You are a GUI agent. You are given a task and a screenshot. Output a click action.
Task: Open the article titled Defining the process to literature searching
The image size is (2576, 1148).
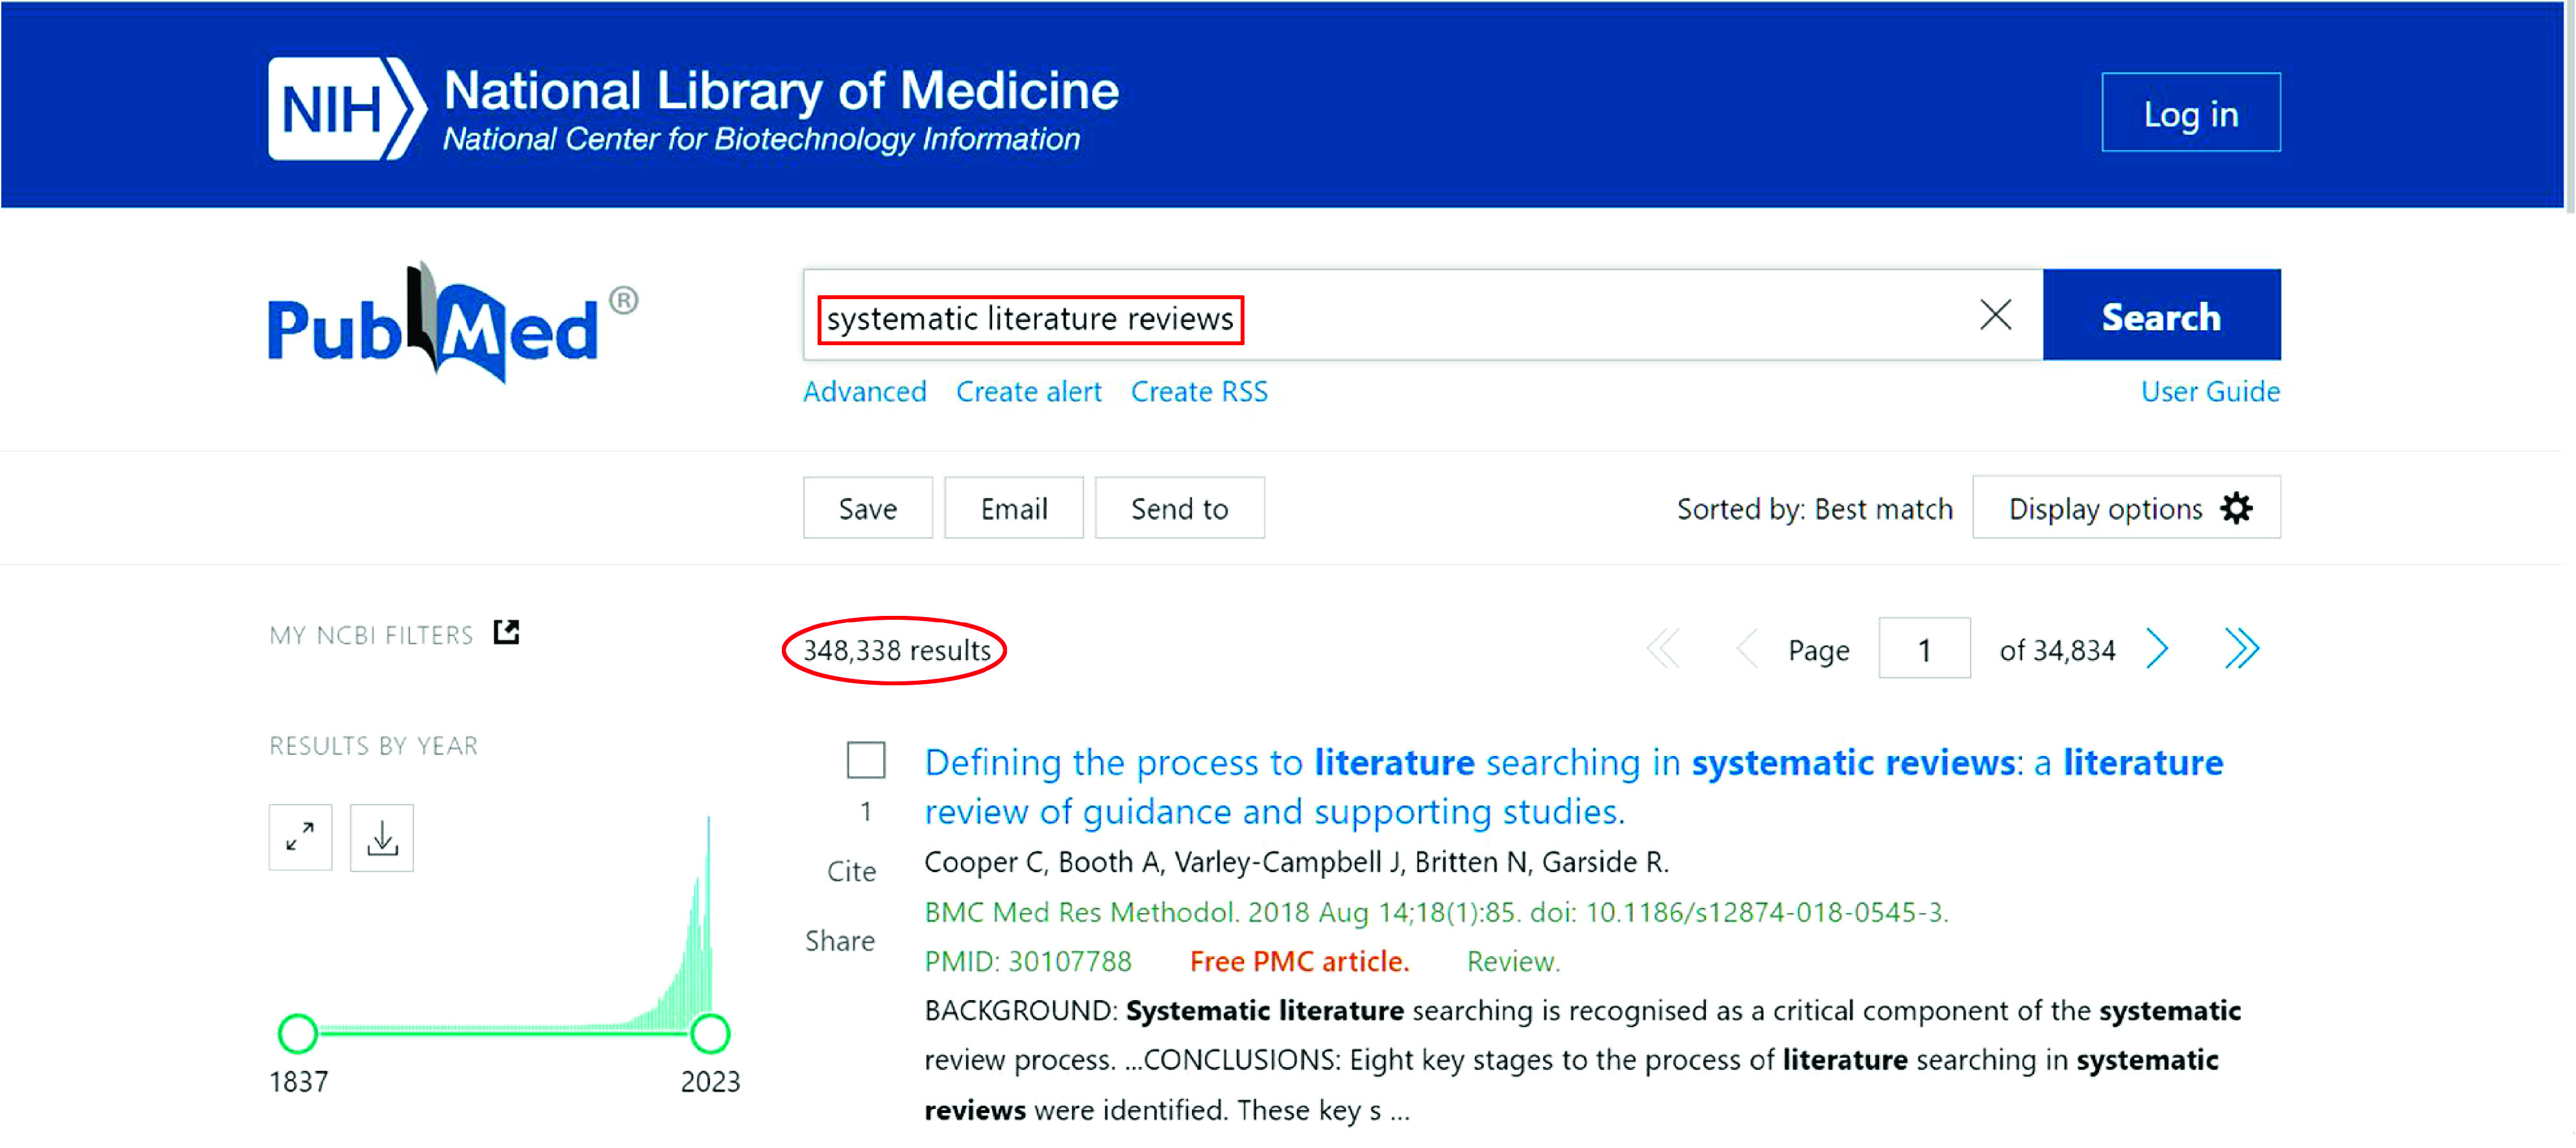point(1573,787)
